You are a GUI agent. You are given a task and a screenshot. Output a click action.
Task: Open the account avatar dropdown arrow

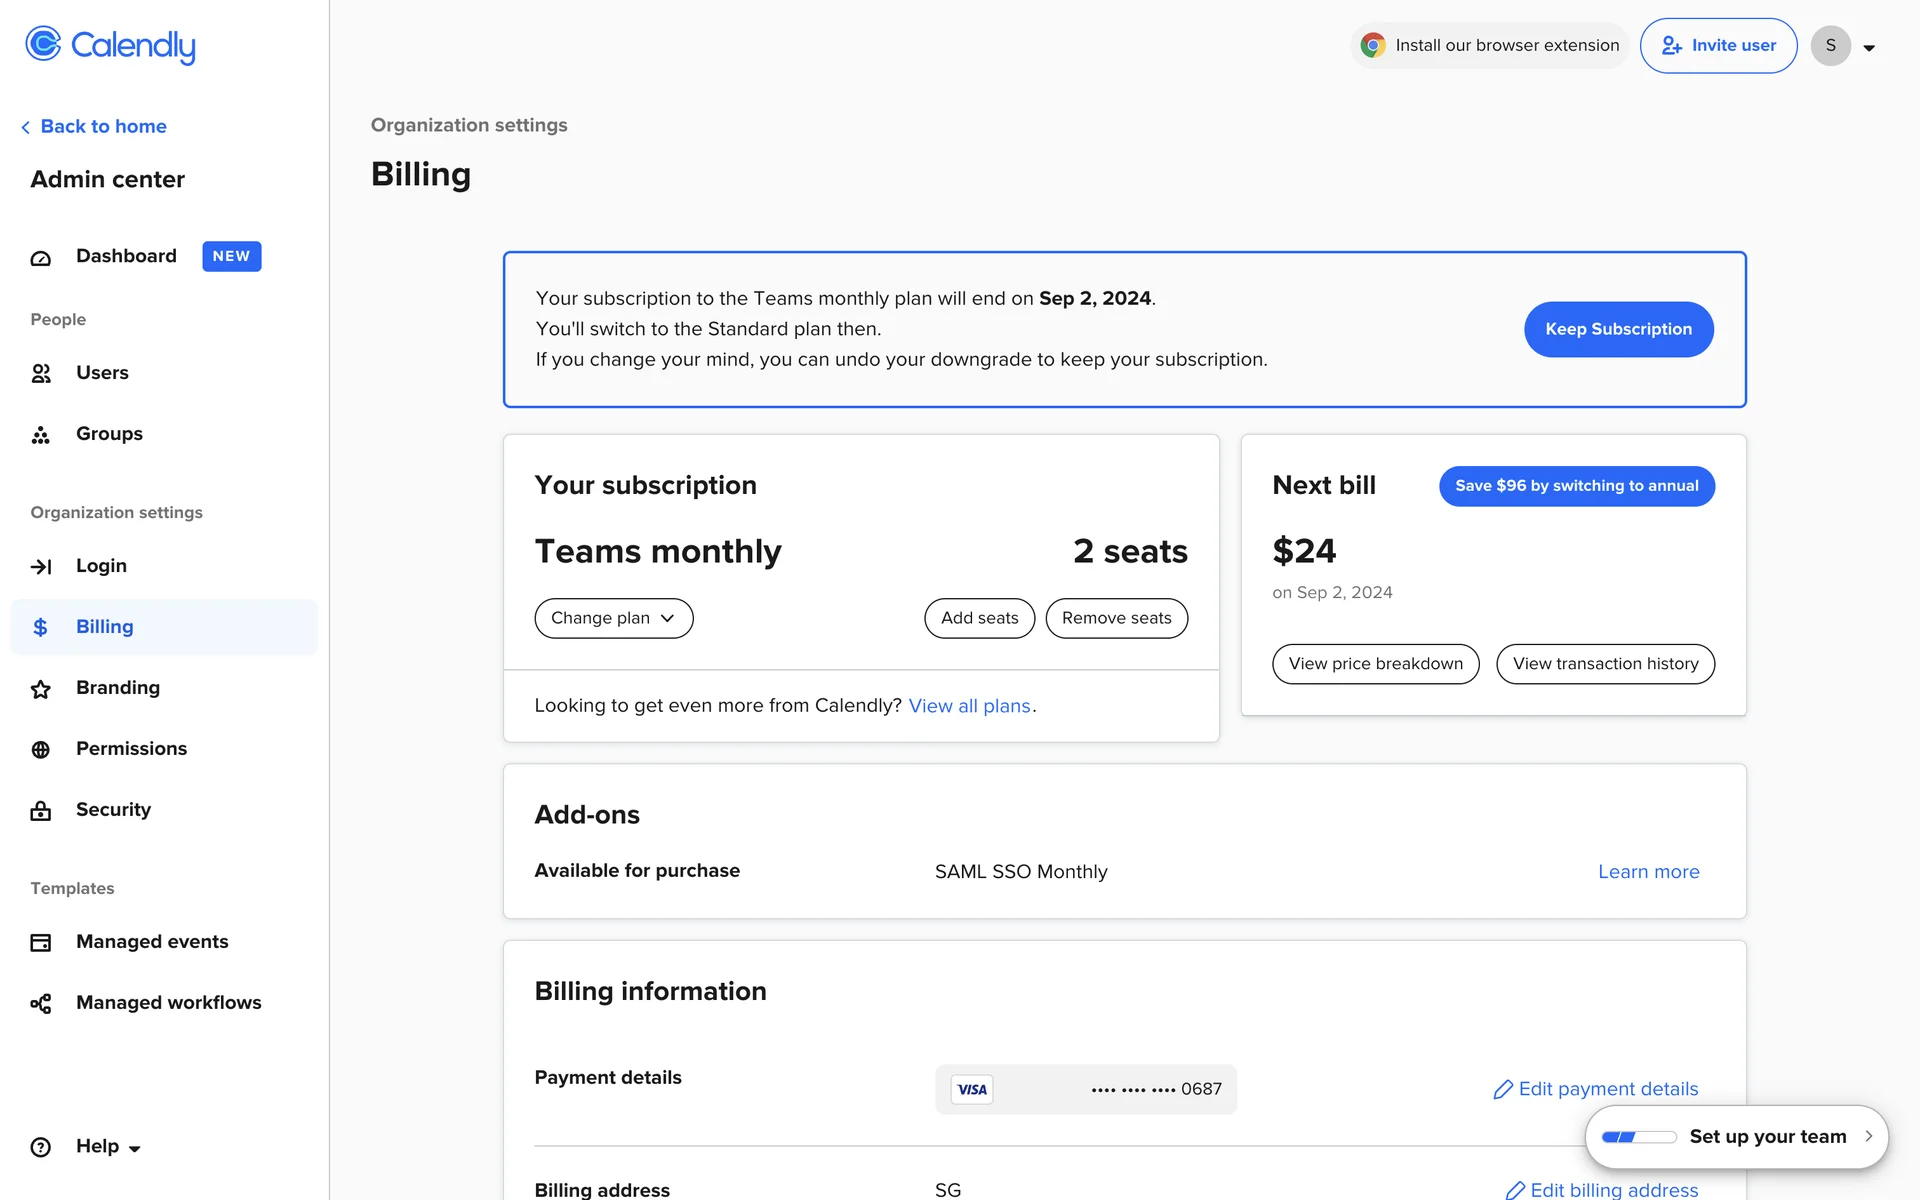pyautogui.click(x=1869, y=47)
